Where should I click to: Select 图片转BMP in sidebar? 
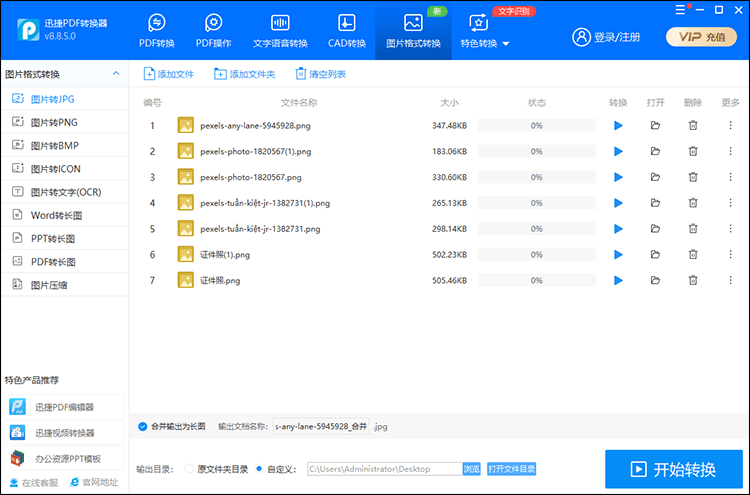[65, 145]
